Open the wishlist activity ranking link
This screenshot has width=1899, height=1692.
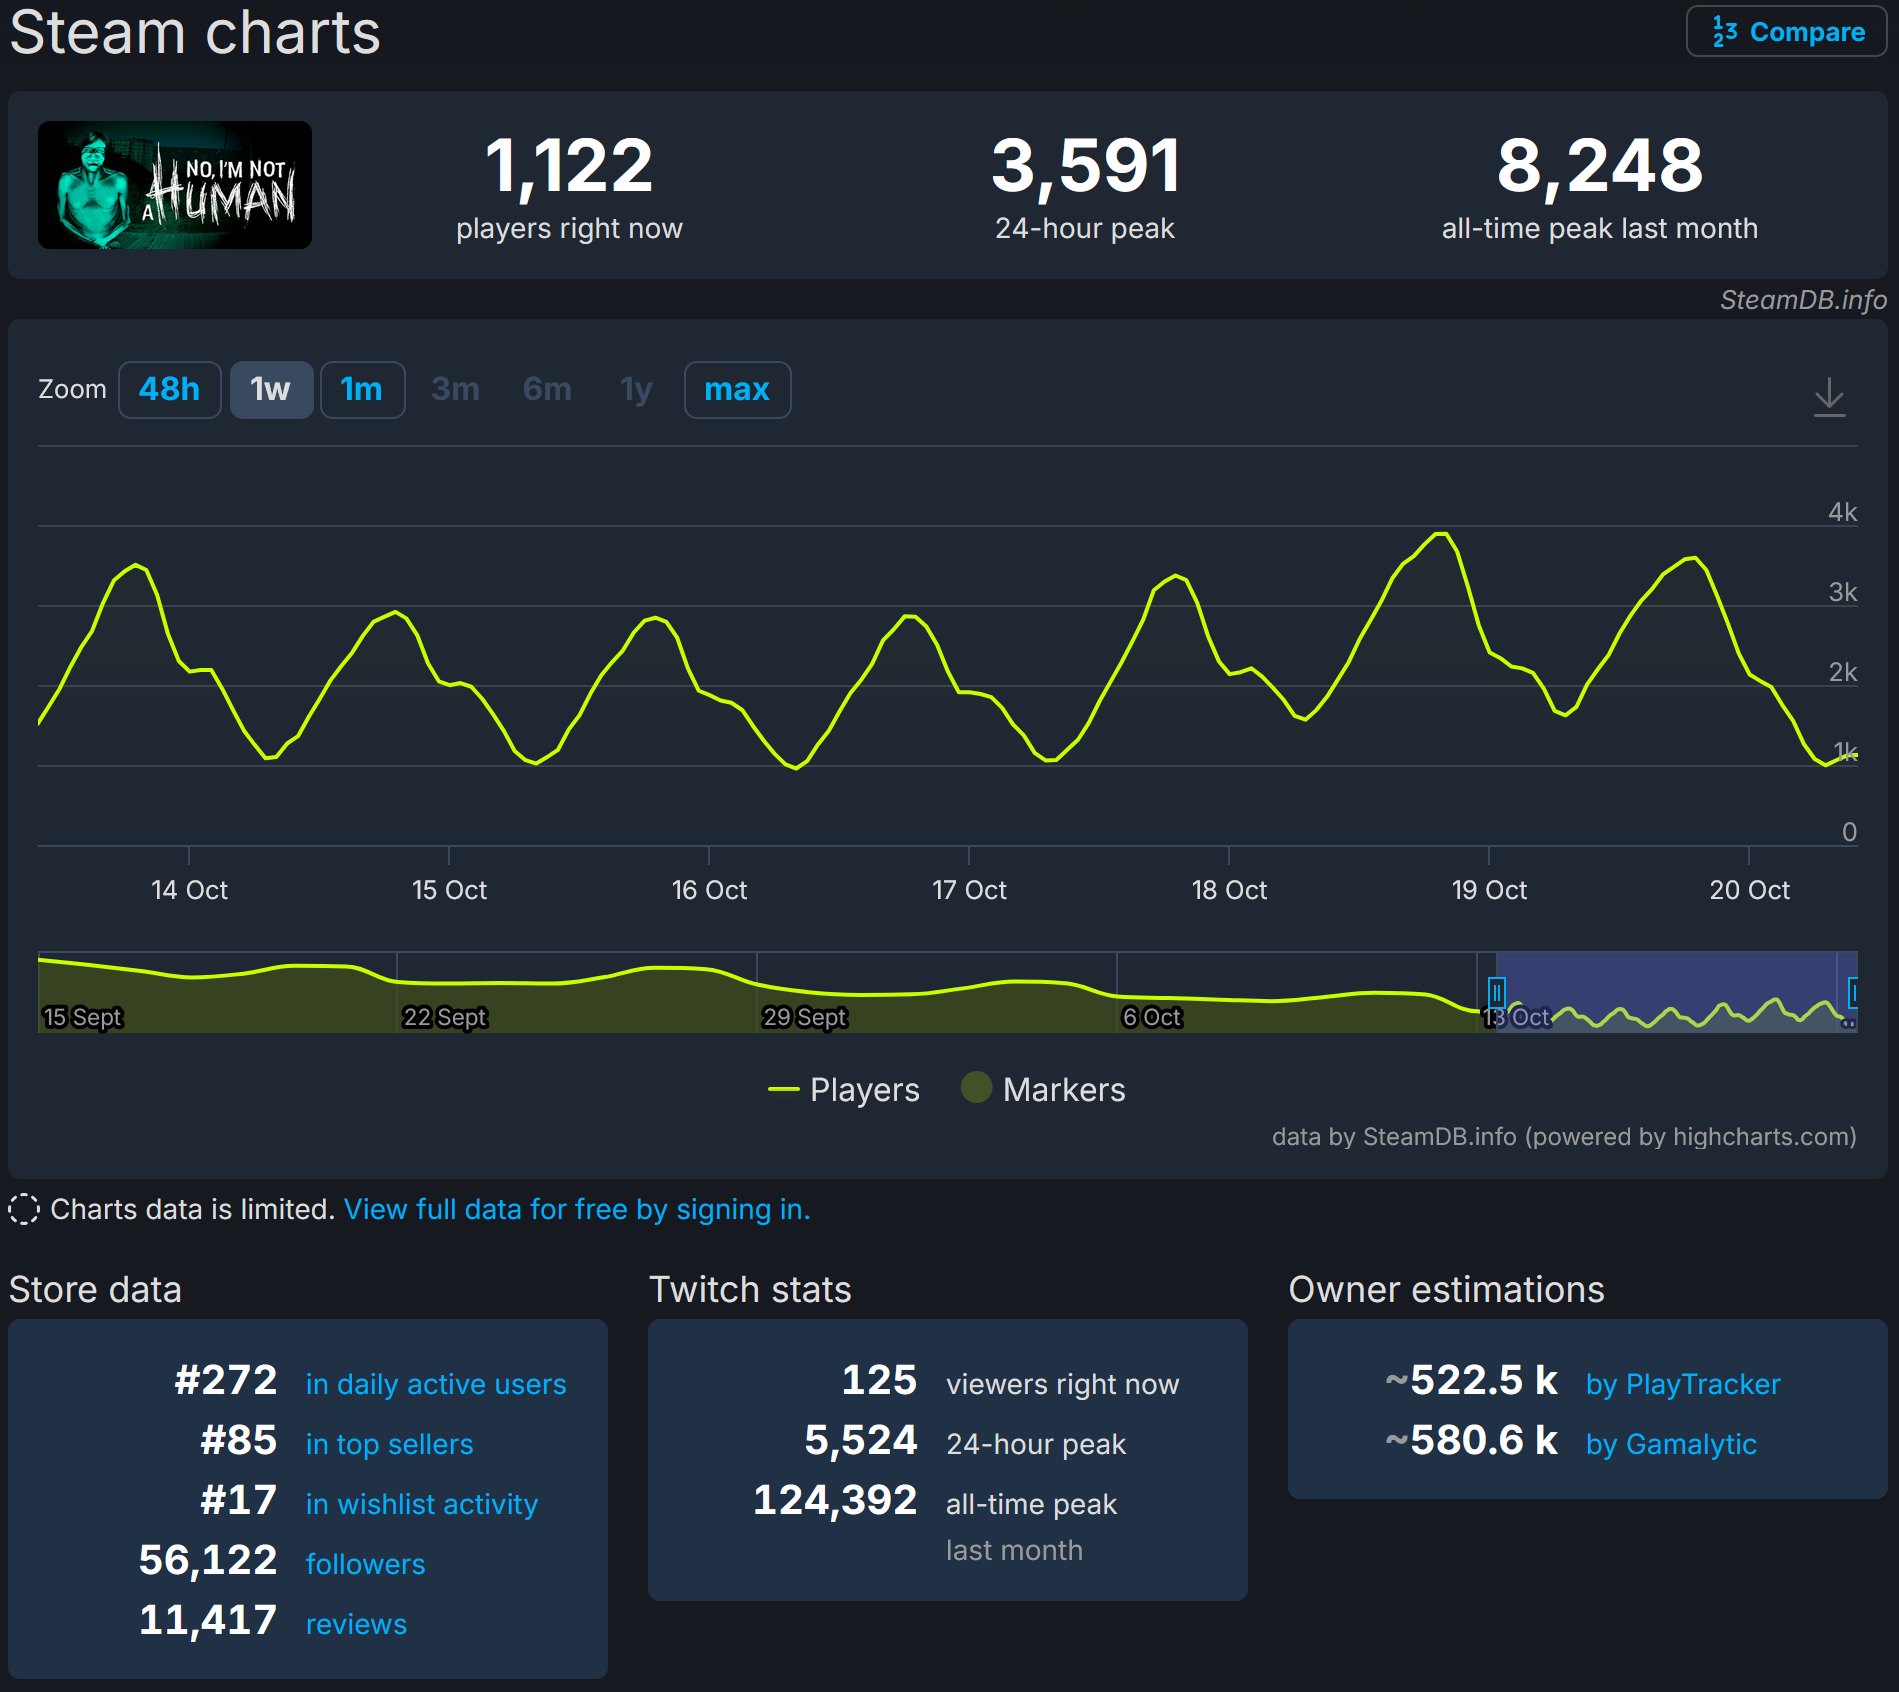pos(422,1504)
